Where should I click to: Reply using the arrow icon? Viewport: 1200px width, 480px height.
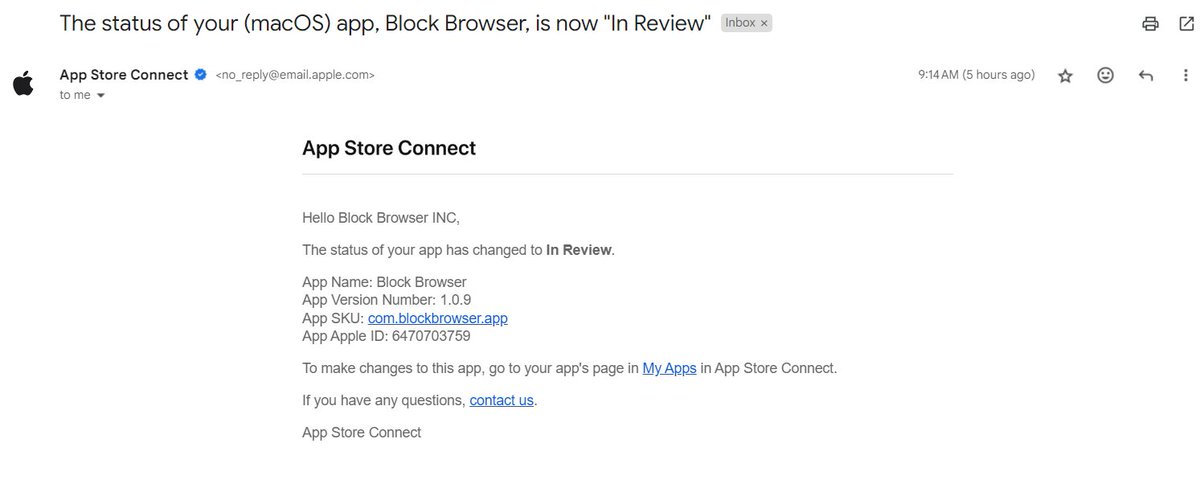pyautogui.click(x=1146, y=76)
